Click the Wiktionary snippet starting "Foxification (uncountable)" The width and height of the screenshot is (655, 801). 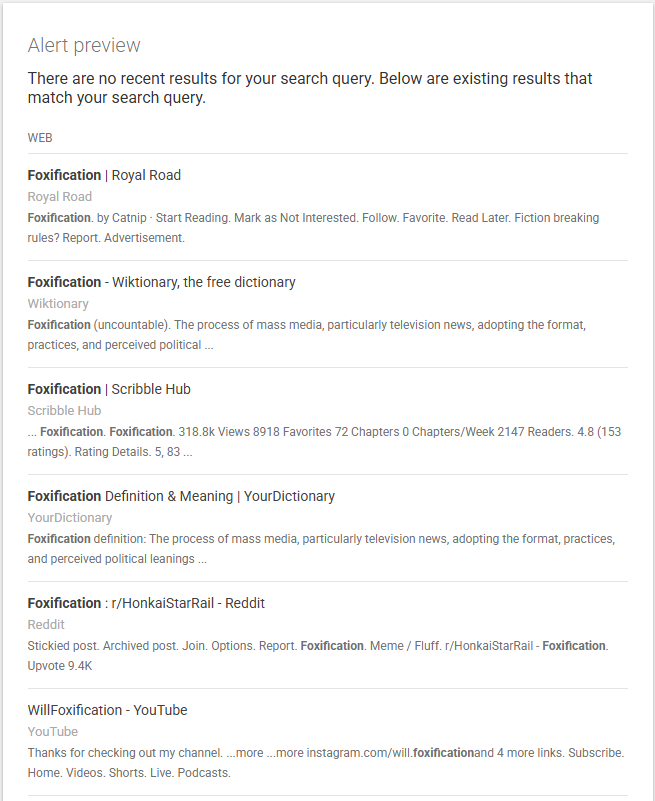pos(306,334)
